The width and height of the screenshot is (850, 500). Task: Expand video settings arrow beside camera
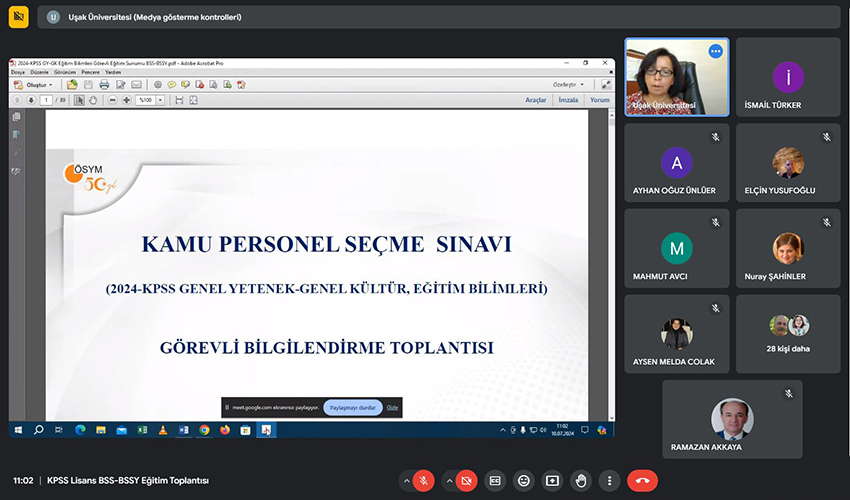tap(448, 481)
